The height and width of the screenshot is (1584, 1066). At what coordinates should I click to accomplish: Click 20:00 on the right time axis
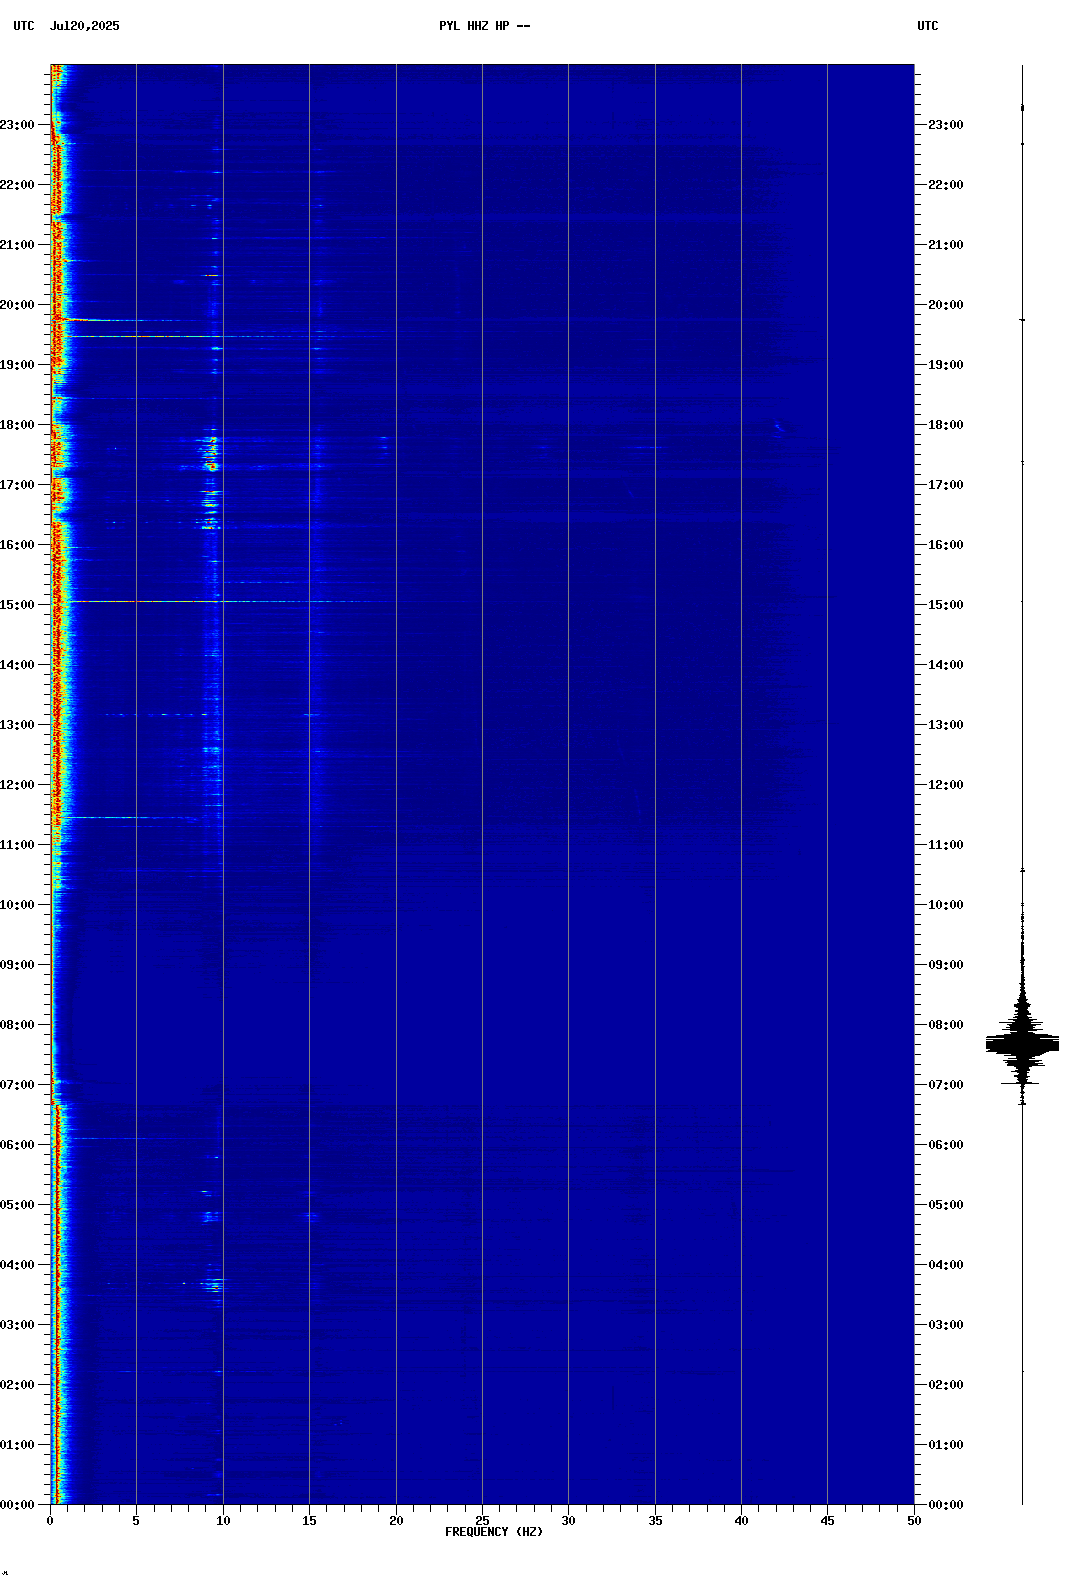click(946, 305)
